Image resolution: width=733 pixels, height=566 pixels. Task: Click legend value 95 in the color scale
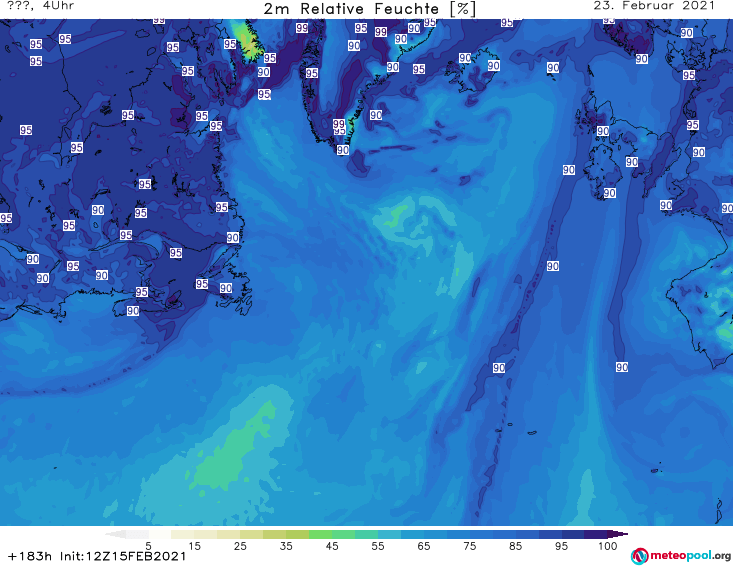pos(561,546)
